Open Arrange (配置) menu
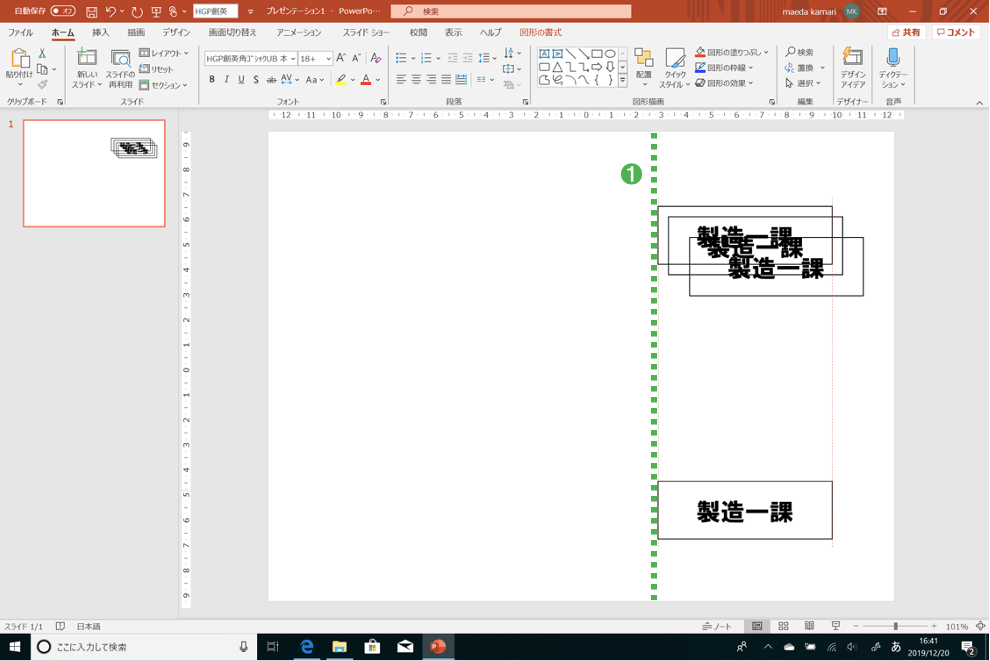 point(643,68)
